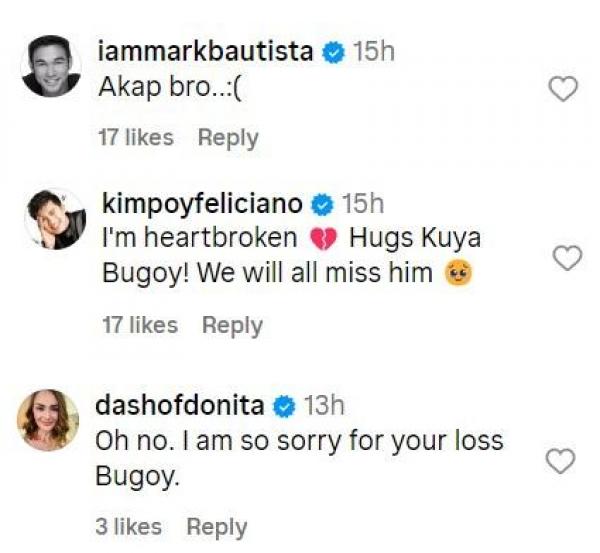Open dashofdonita's profile photo
Viewport: 600px width, 553px height.
48,419
